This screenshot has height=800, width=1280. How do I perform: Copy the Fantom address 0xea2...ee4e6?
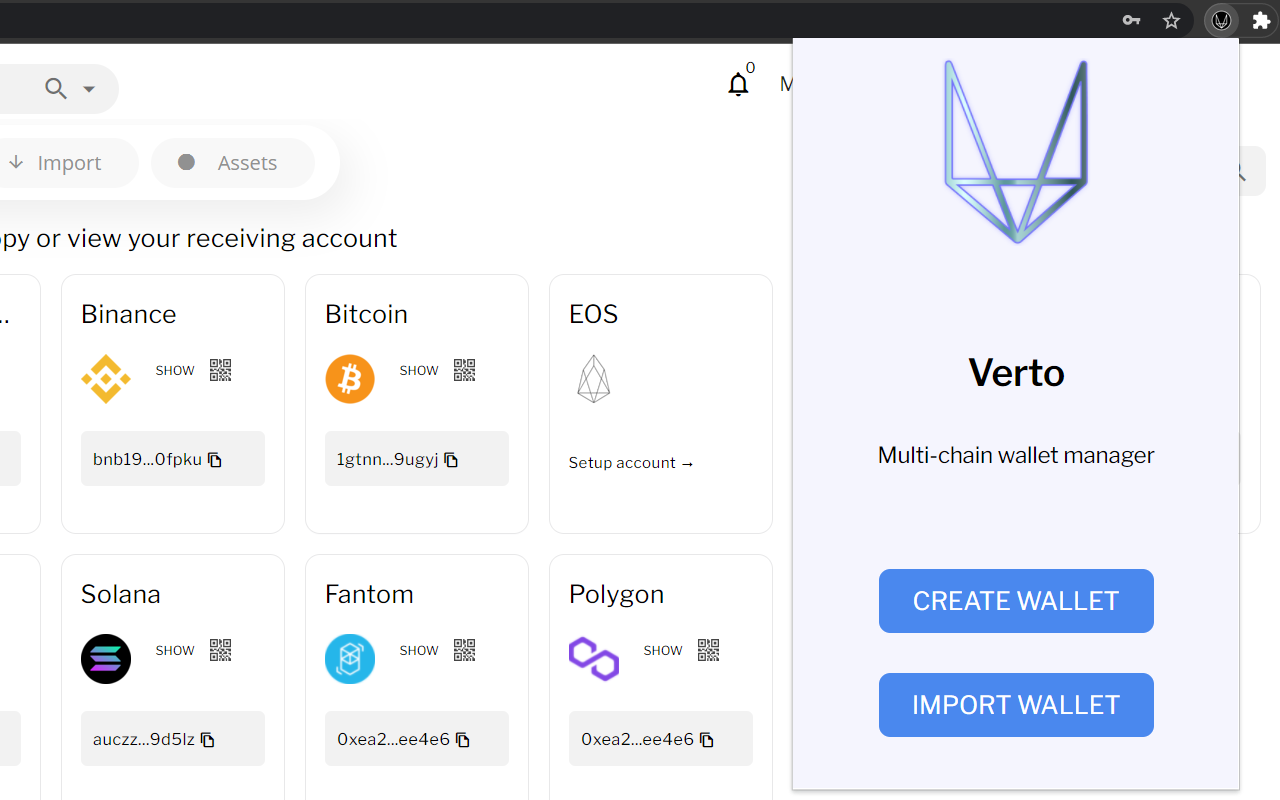point(463,740)
